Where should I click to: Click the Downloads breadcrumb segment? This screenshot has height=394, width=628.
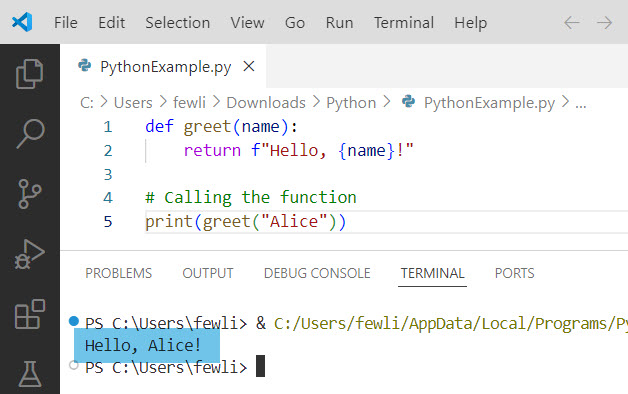click(x=266, y=103)
